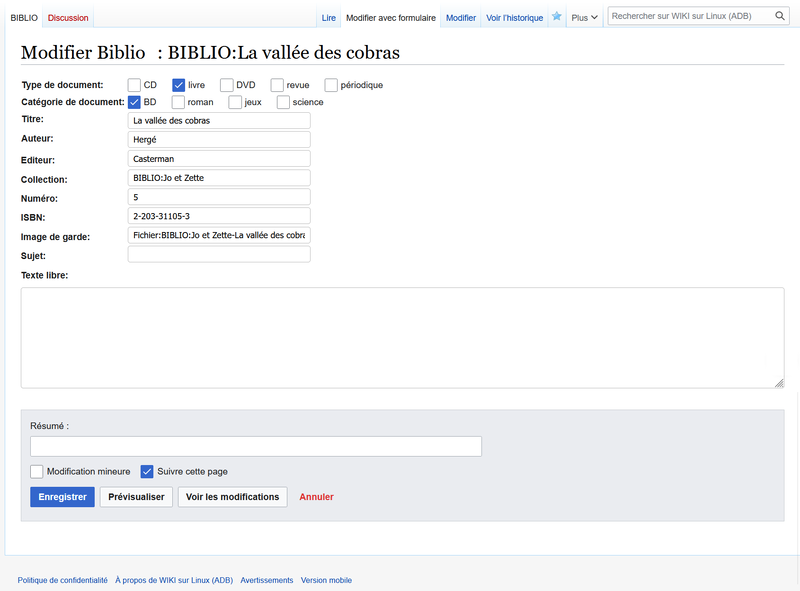This screenshot has height=591, width=800.
Task: Open Politique de confidentialité link
Action: click(x=63, y=580)
